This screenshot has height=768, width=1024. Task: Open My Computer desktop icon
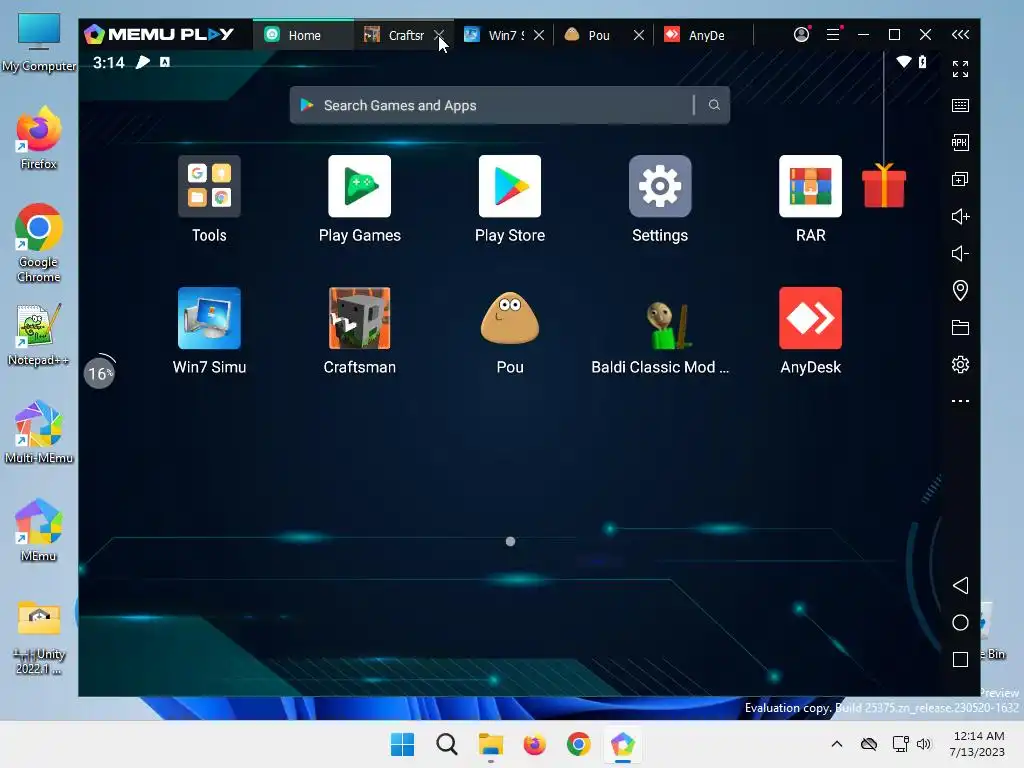coord(39,42)
